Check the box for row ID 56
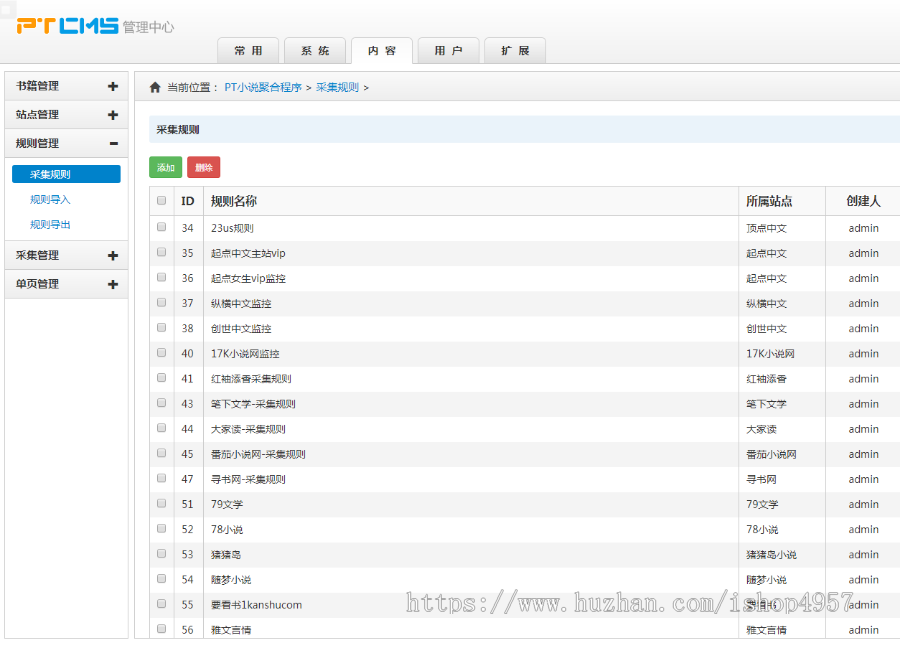 tap(161, 629)
